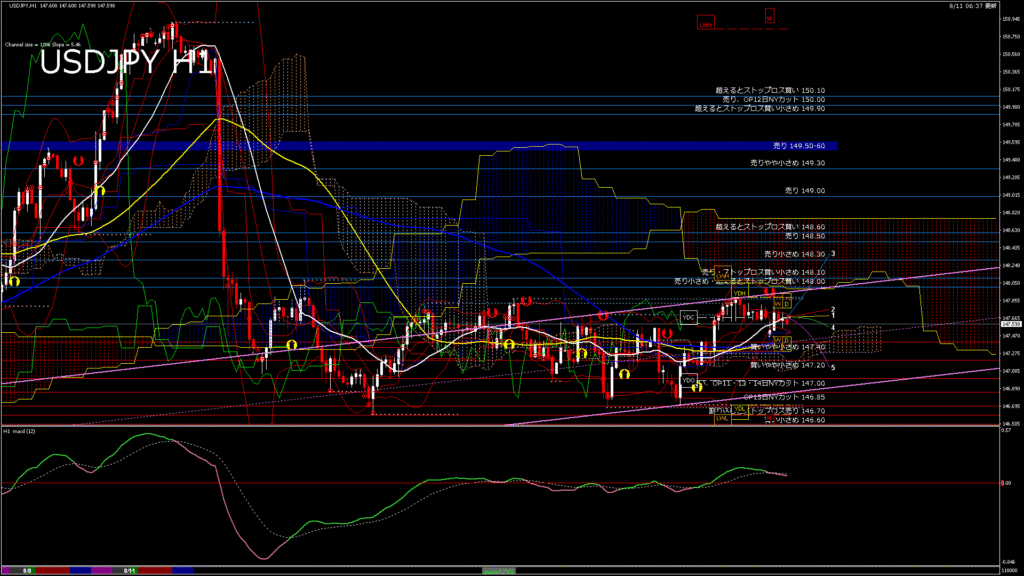Click the 8/11 date marker on timeline
This screenshot has height=576, width=1024.
129,570
